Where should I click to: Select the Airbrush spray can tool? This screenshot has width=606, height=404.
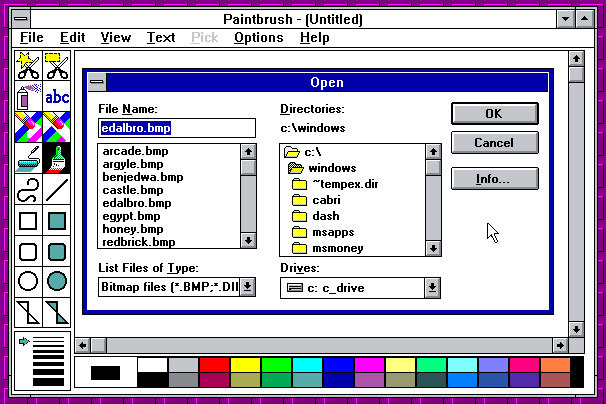tap(29, 96)
